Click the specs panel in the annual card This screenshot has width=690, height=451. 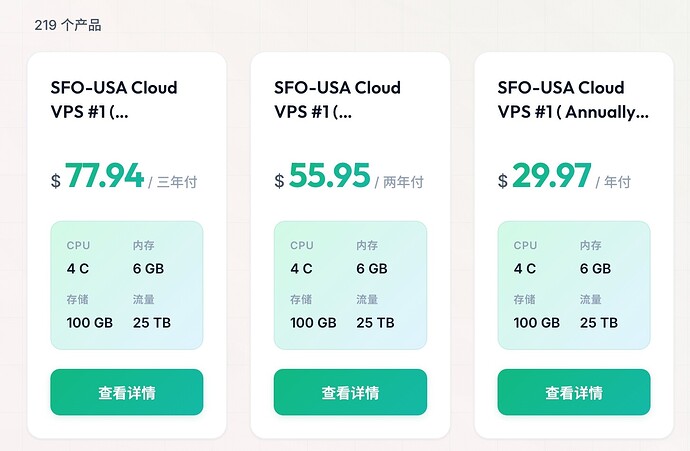tap(574, 285)
